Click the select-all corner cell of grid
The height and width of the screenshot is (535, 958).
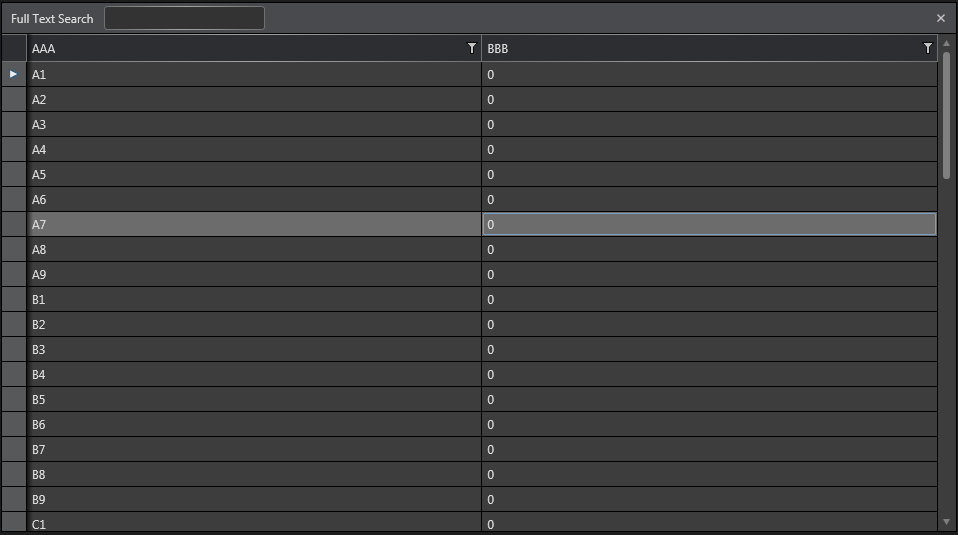(13, 48)
